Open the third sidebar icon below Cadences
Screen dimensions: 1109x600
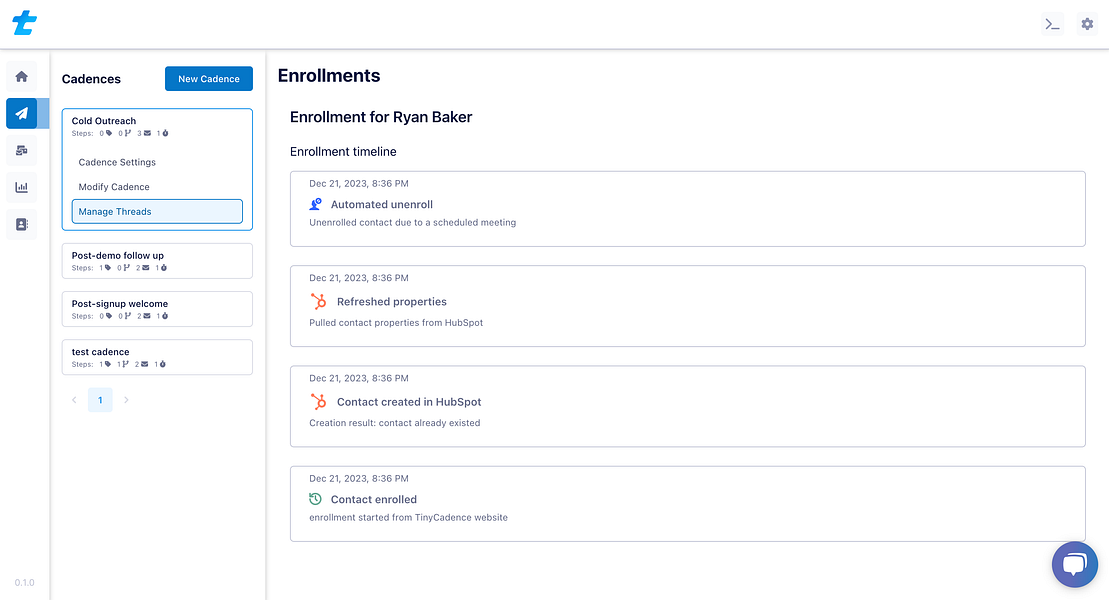click(21, 150)
